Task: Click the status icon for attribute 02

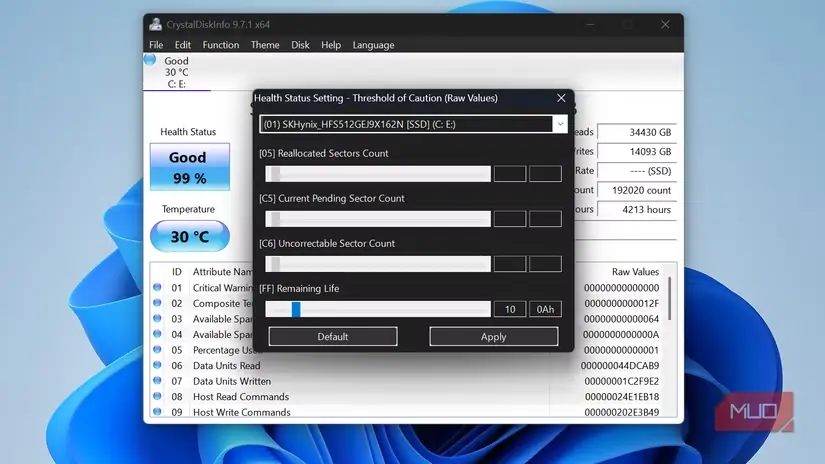Action: (x=157, y=302)
